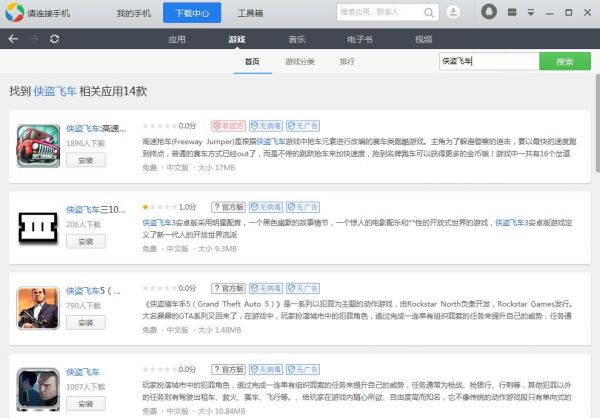Open the feedback message icon in title bar
The image size is (600, 418).
512,13
